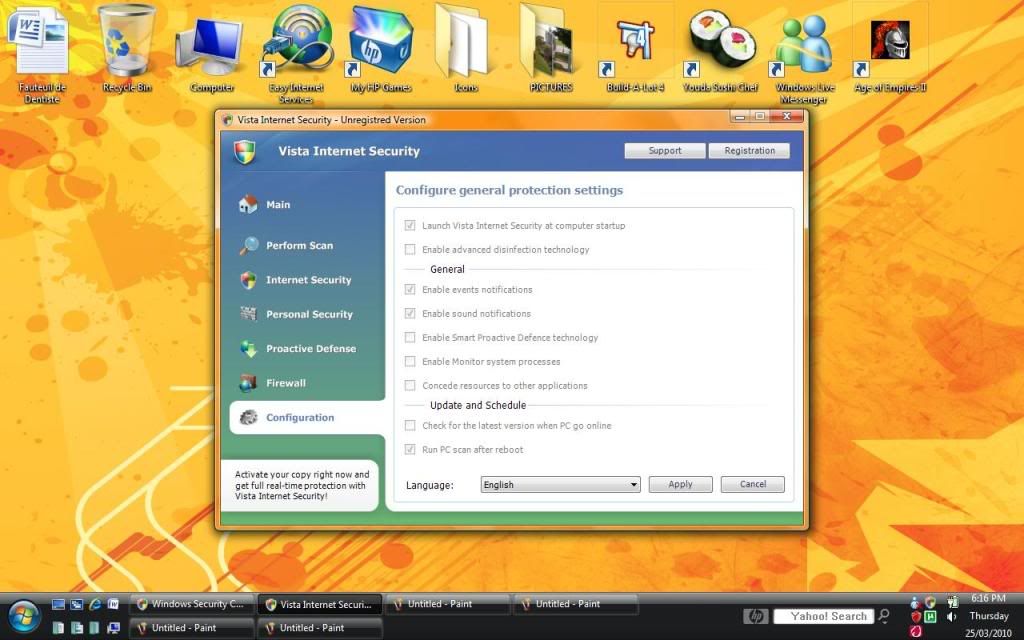Viewport: 1024px width, 640px height.
Task: Apply the configuration settings
Action: pyautogui.click(x=680, y=485)
